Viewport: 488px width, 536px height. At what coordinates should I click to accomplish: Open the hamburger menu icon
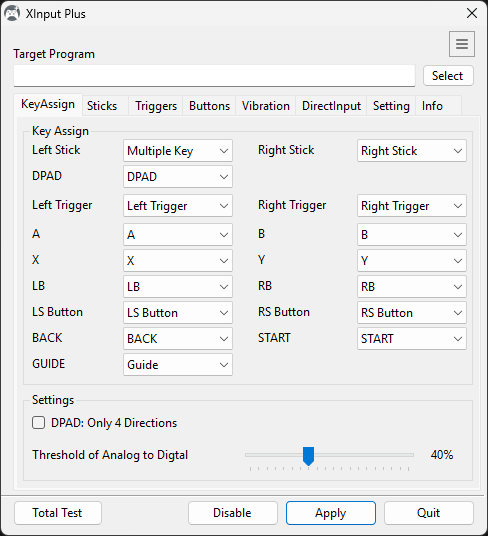pos(462,44)
